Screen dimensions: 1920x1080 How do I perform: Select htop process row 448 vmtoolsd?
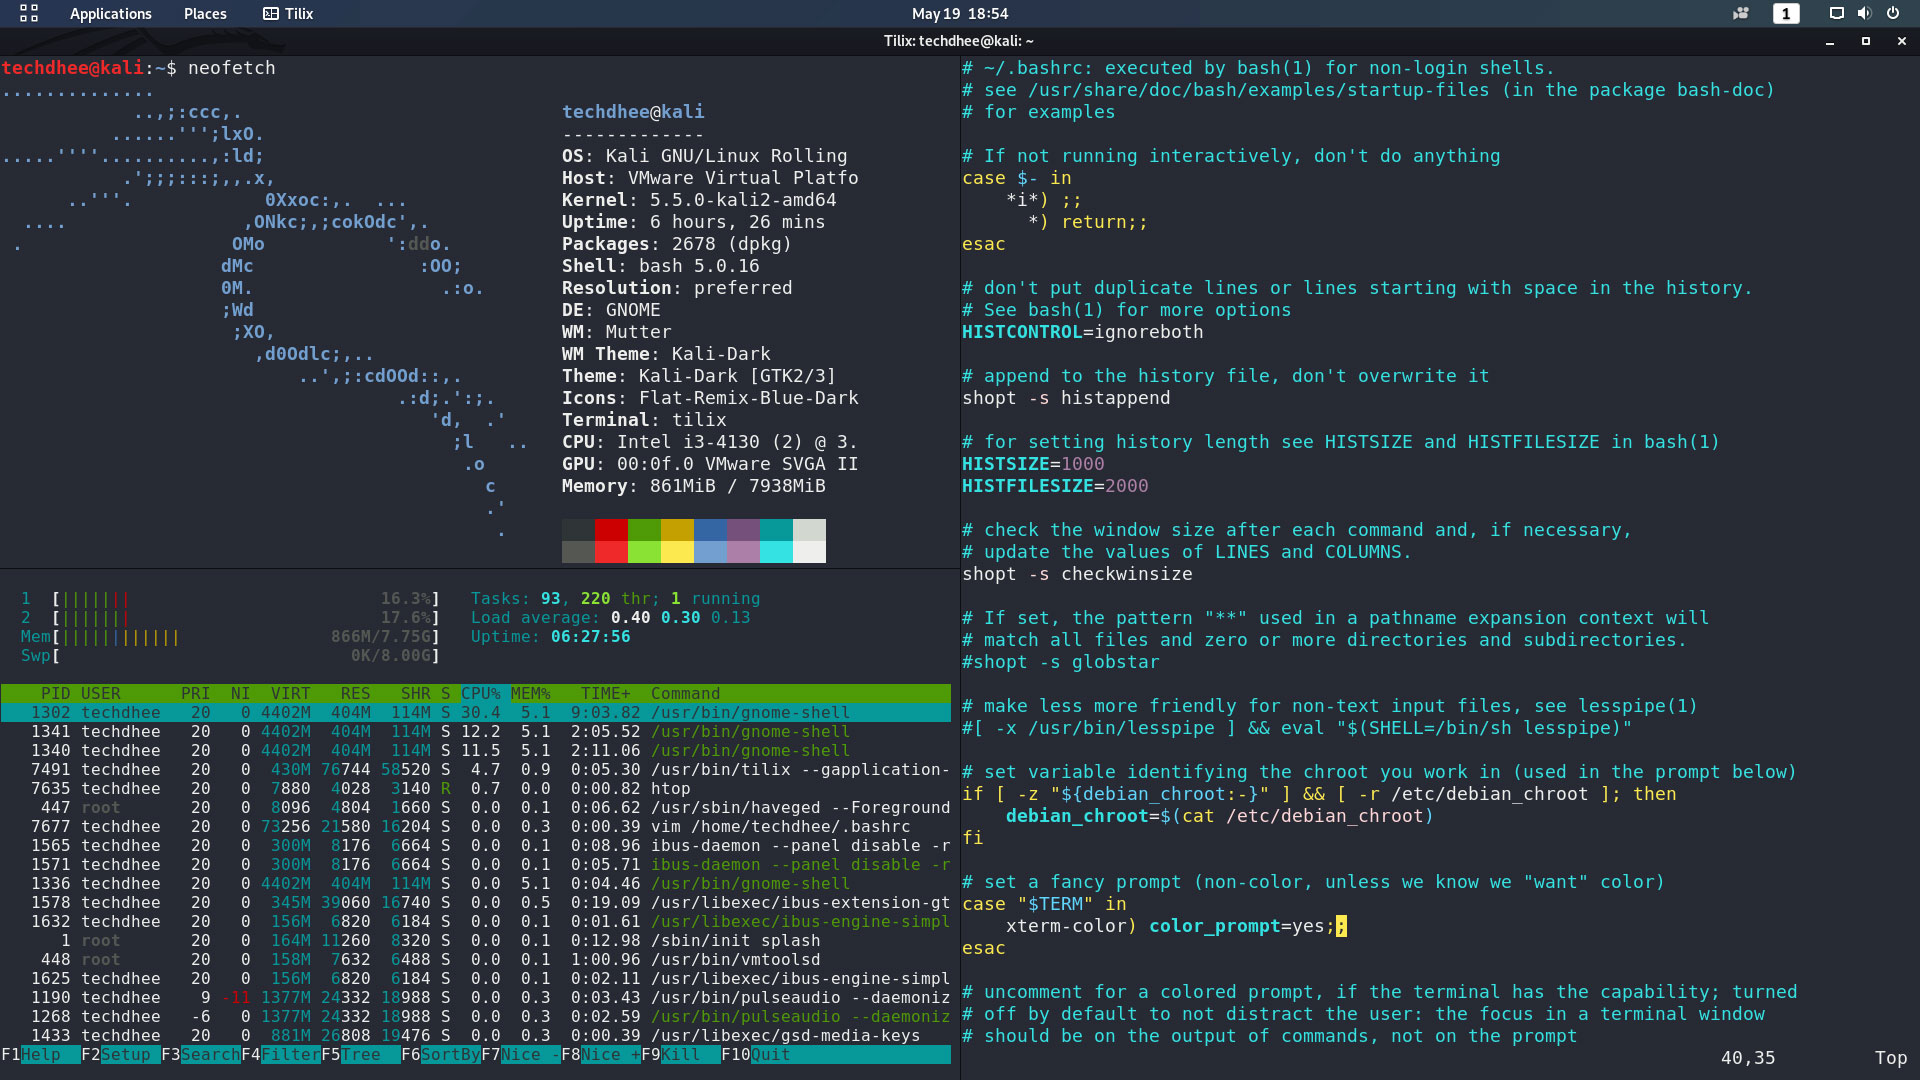coord(476,960)
